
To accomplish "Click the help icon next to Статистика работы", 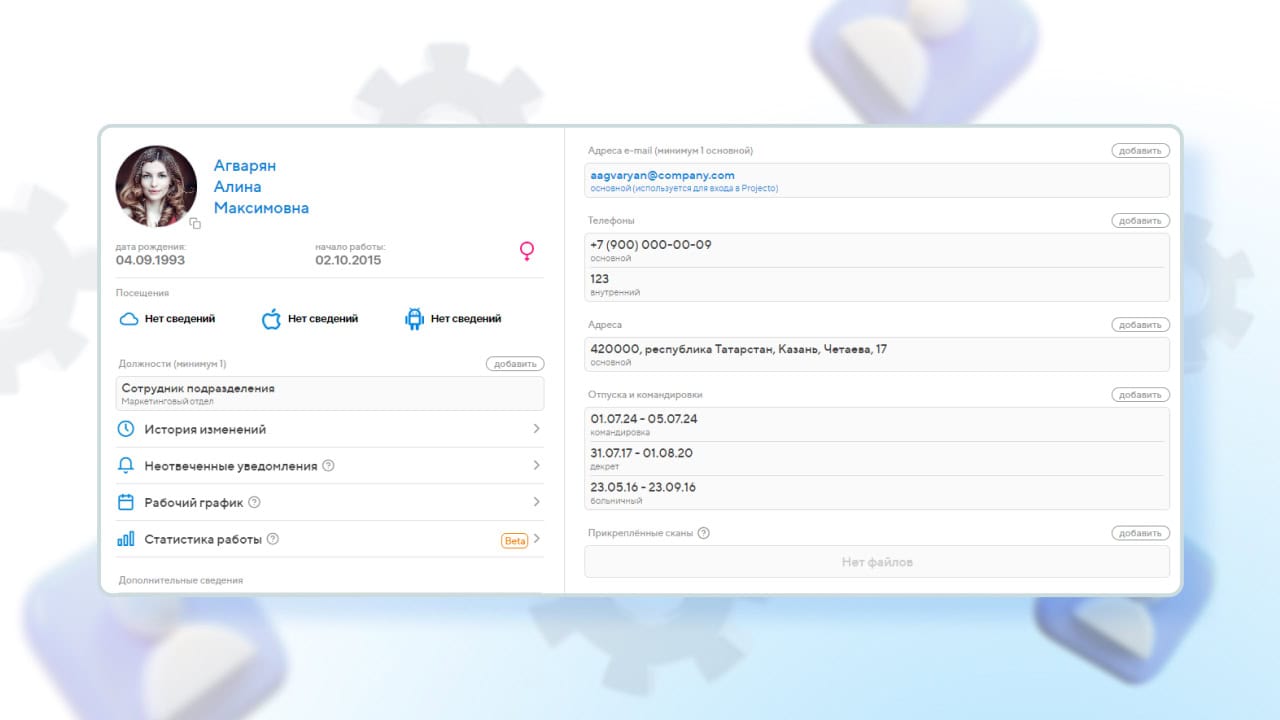I will [273, 539].
